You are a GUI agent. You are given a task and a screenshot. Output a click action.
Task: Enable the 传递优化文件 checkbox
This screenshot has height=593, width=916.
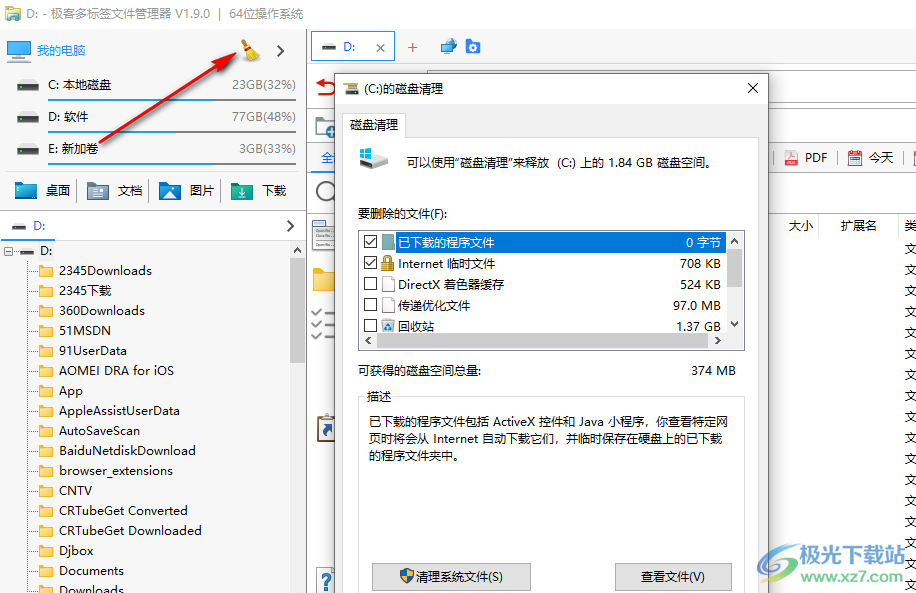coord(371,305)
